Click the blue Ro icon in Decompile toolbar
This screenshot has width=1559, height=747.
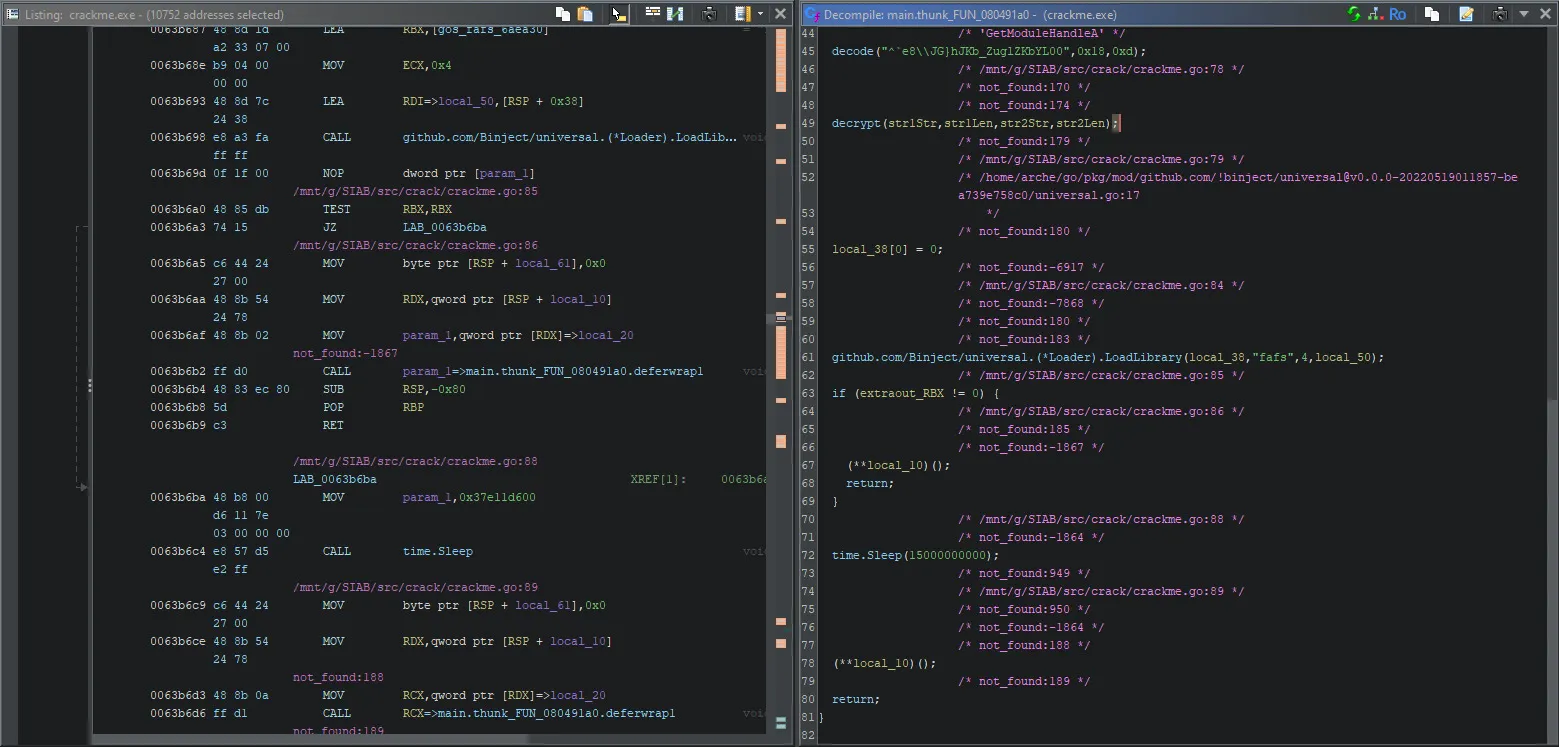pyautogui.click(x=1397, y=14)
